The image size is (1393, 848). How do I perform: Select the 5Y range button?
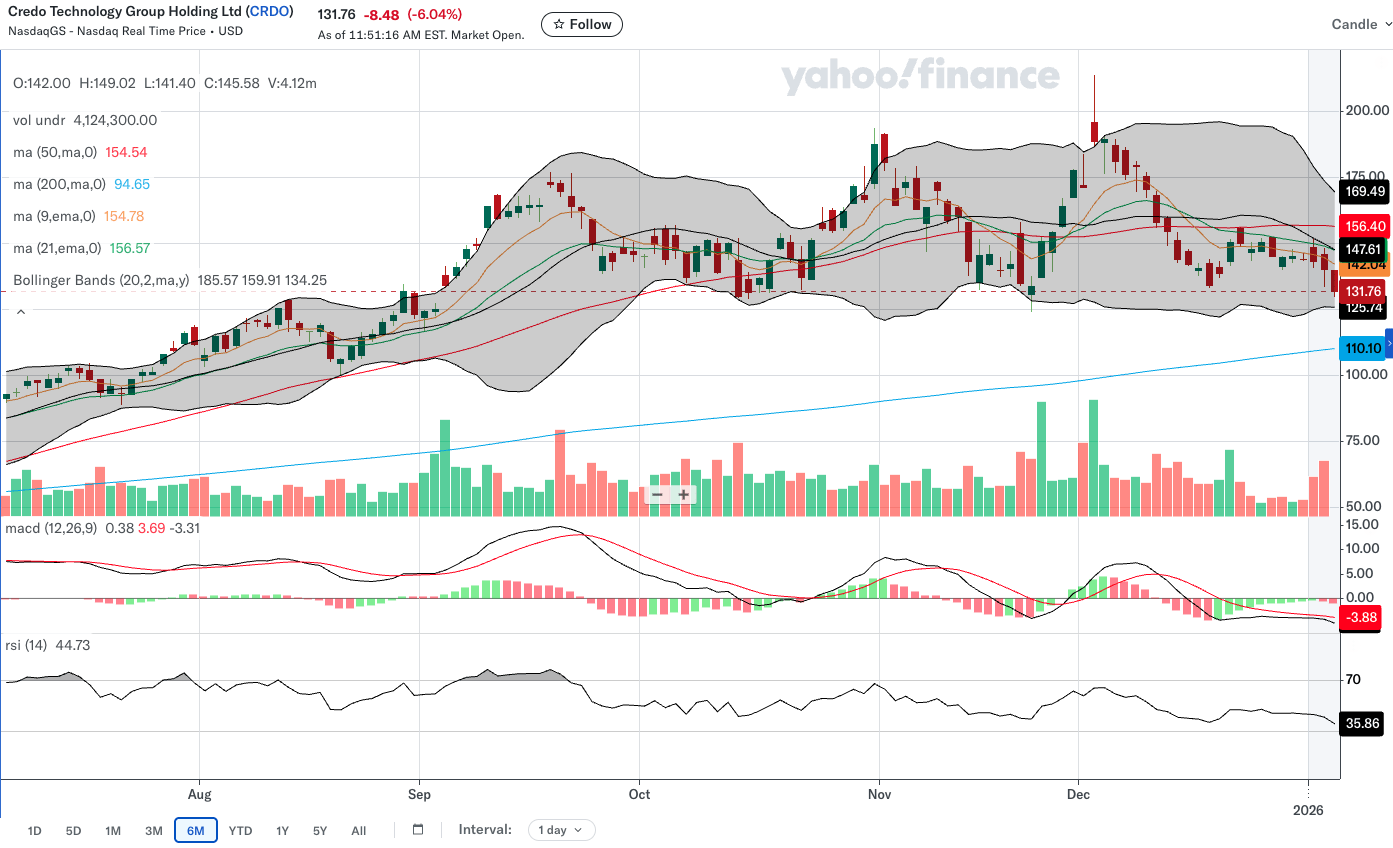click(319, 830)
